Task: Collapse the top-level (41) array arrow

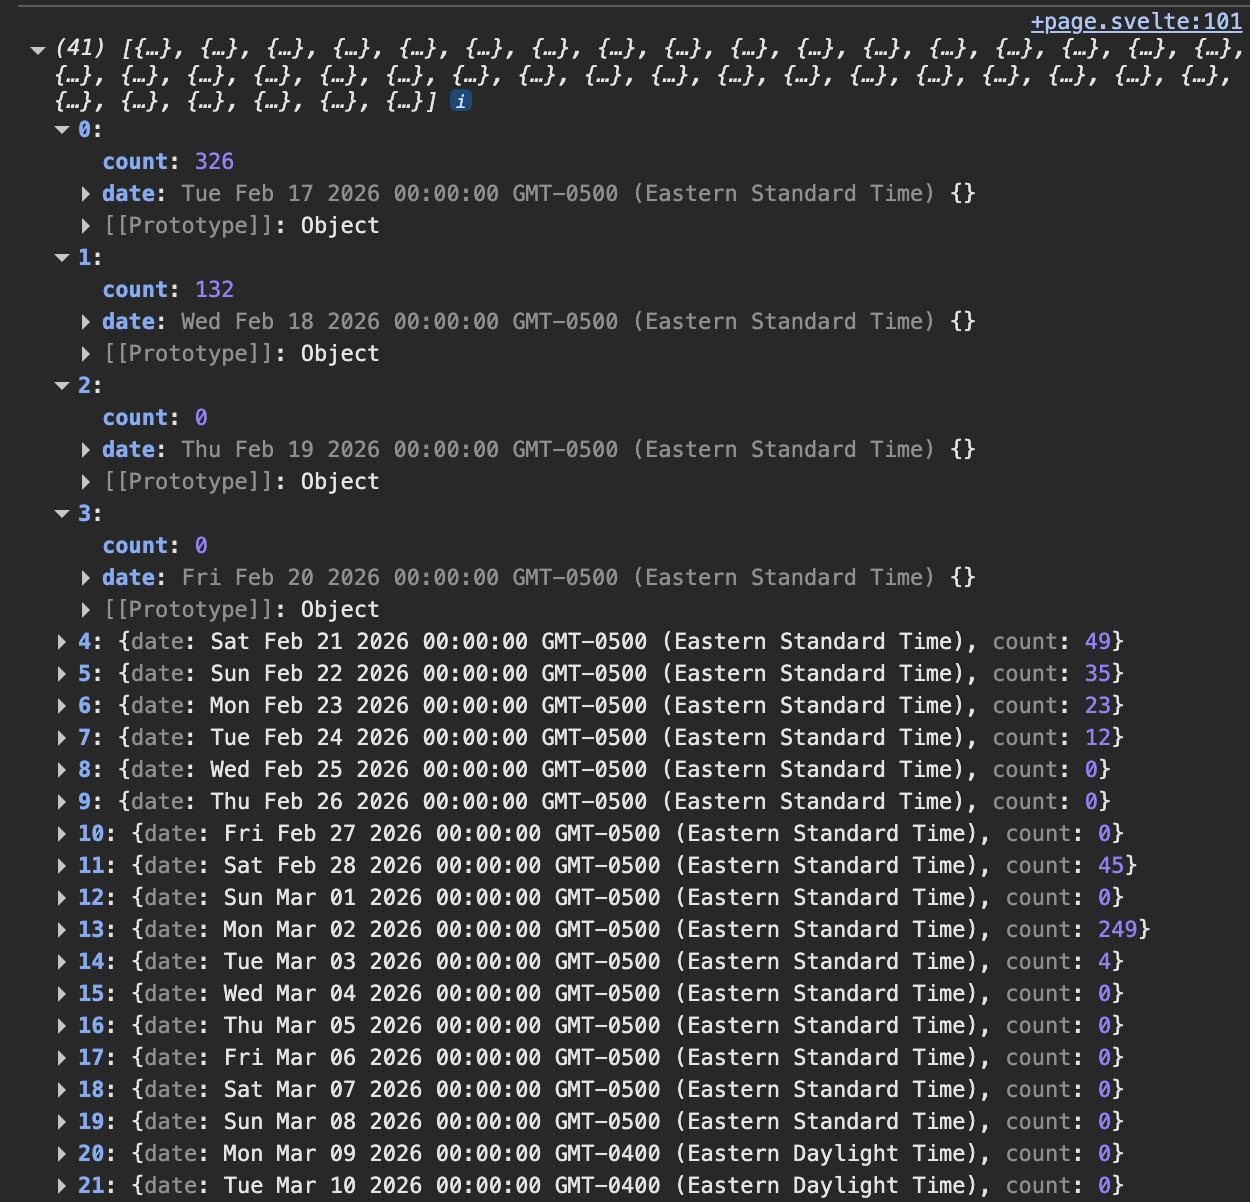Action: pos(38,49)
